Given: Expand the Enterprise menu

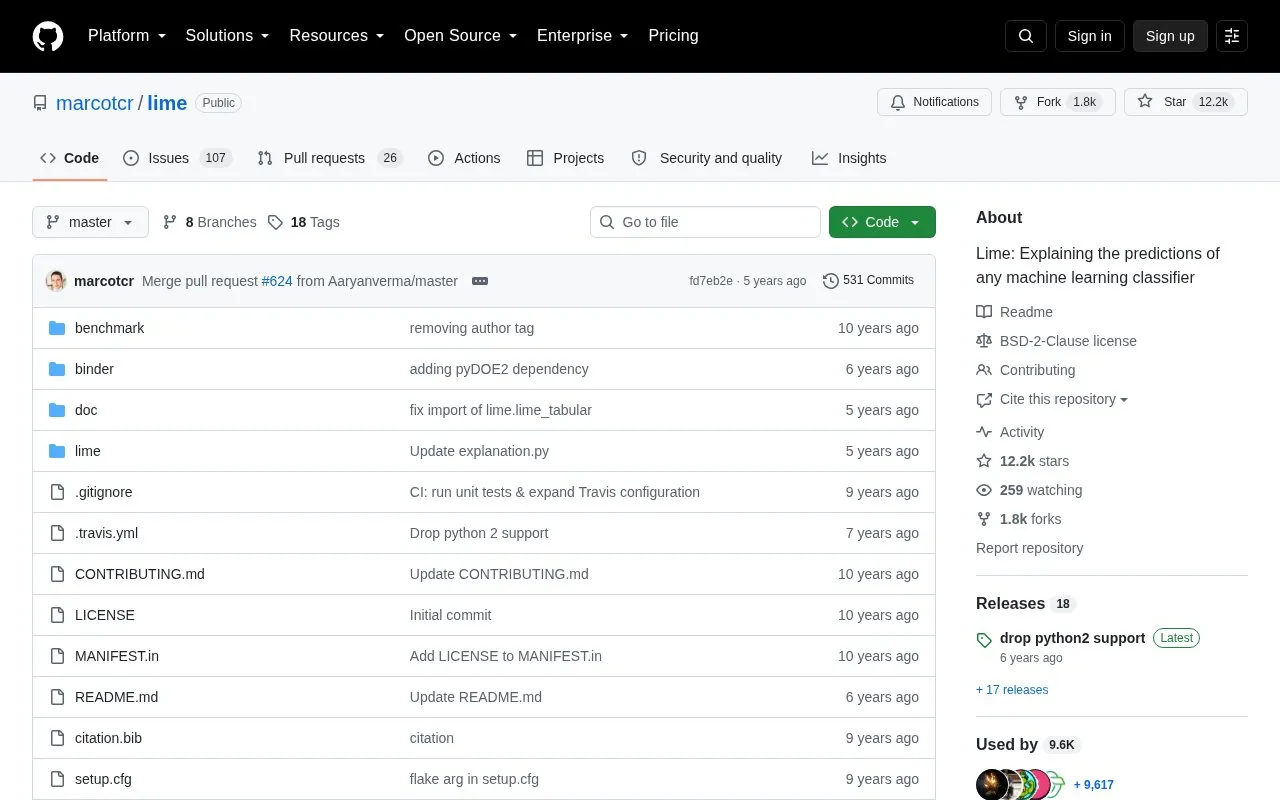Looking at the screenshot, I should [x=583, y=36].
